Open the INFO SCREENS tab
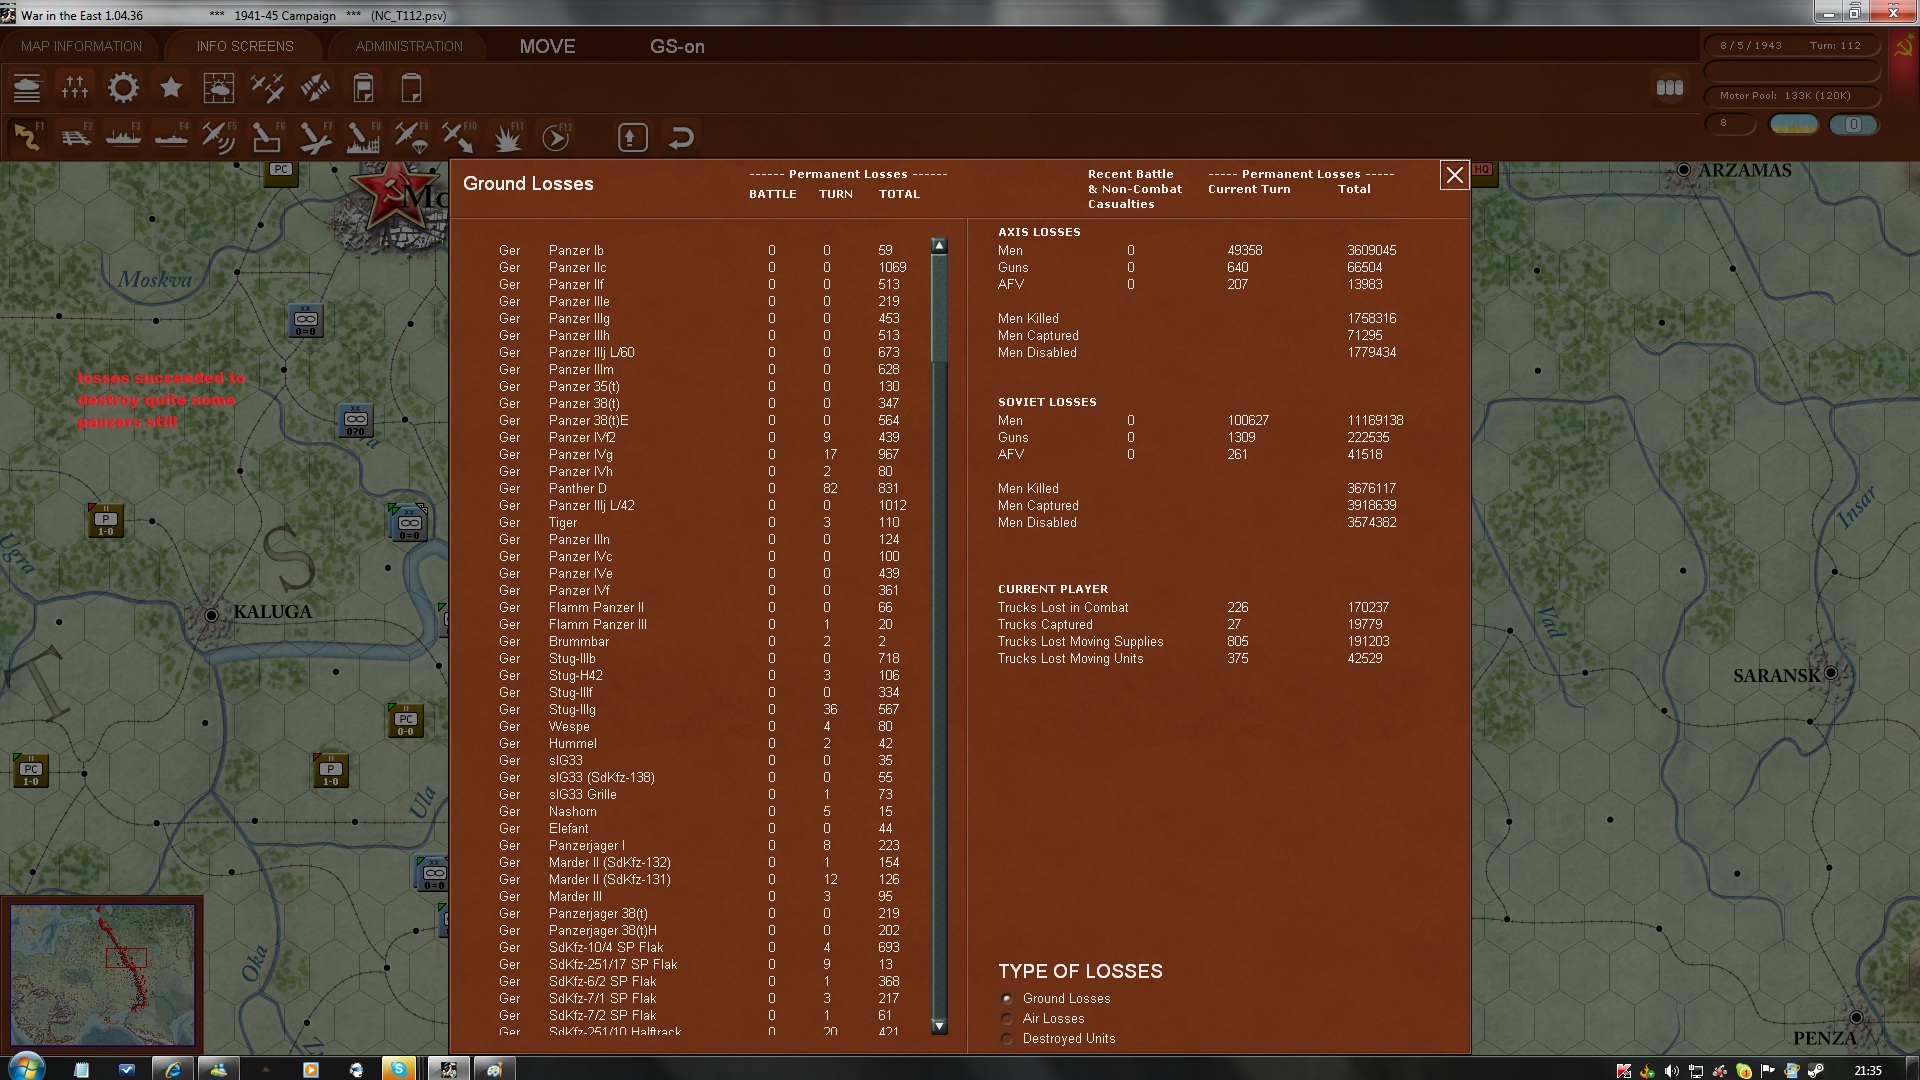 coord(245,46)
